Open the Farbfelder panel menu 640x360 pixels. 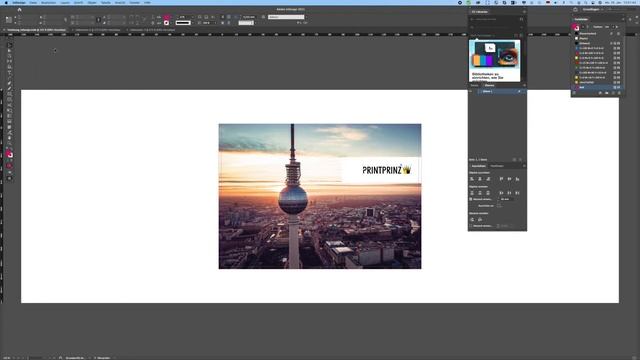pyautogui.click(x=623, y=19)
